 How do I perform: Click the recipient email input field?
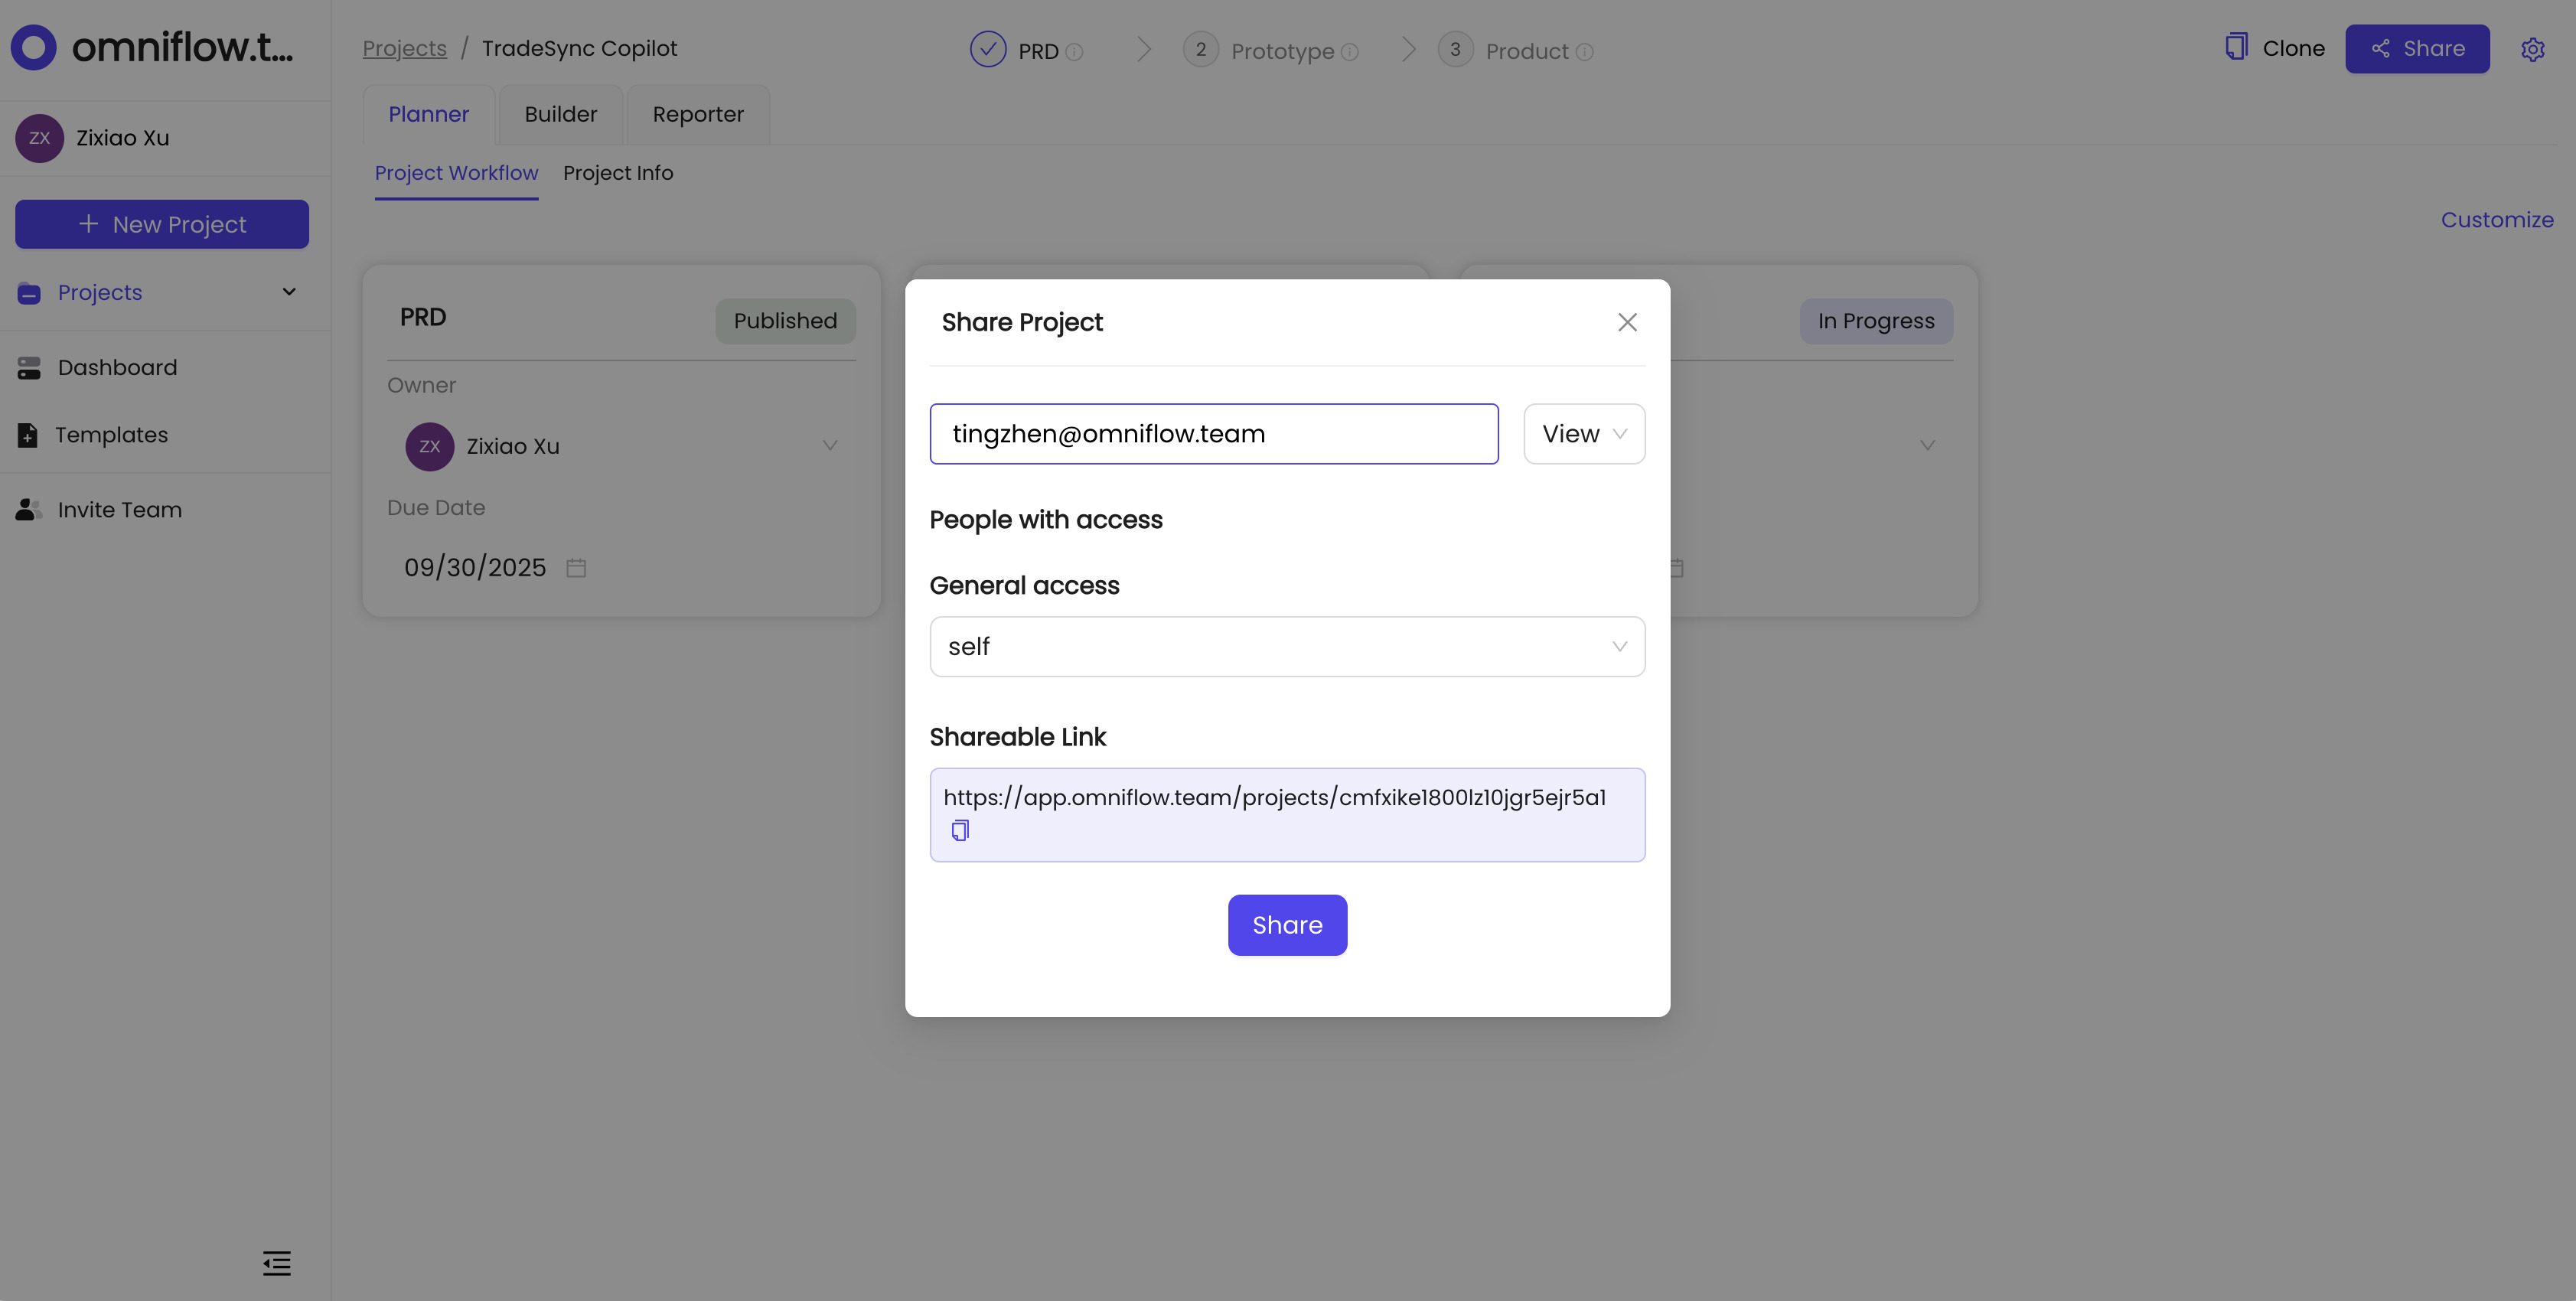pos(1213,434)
